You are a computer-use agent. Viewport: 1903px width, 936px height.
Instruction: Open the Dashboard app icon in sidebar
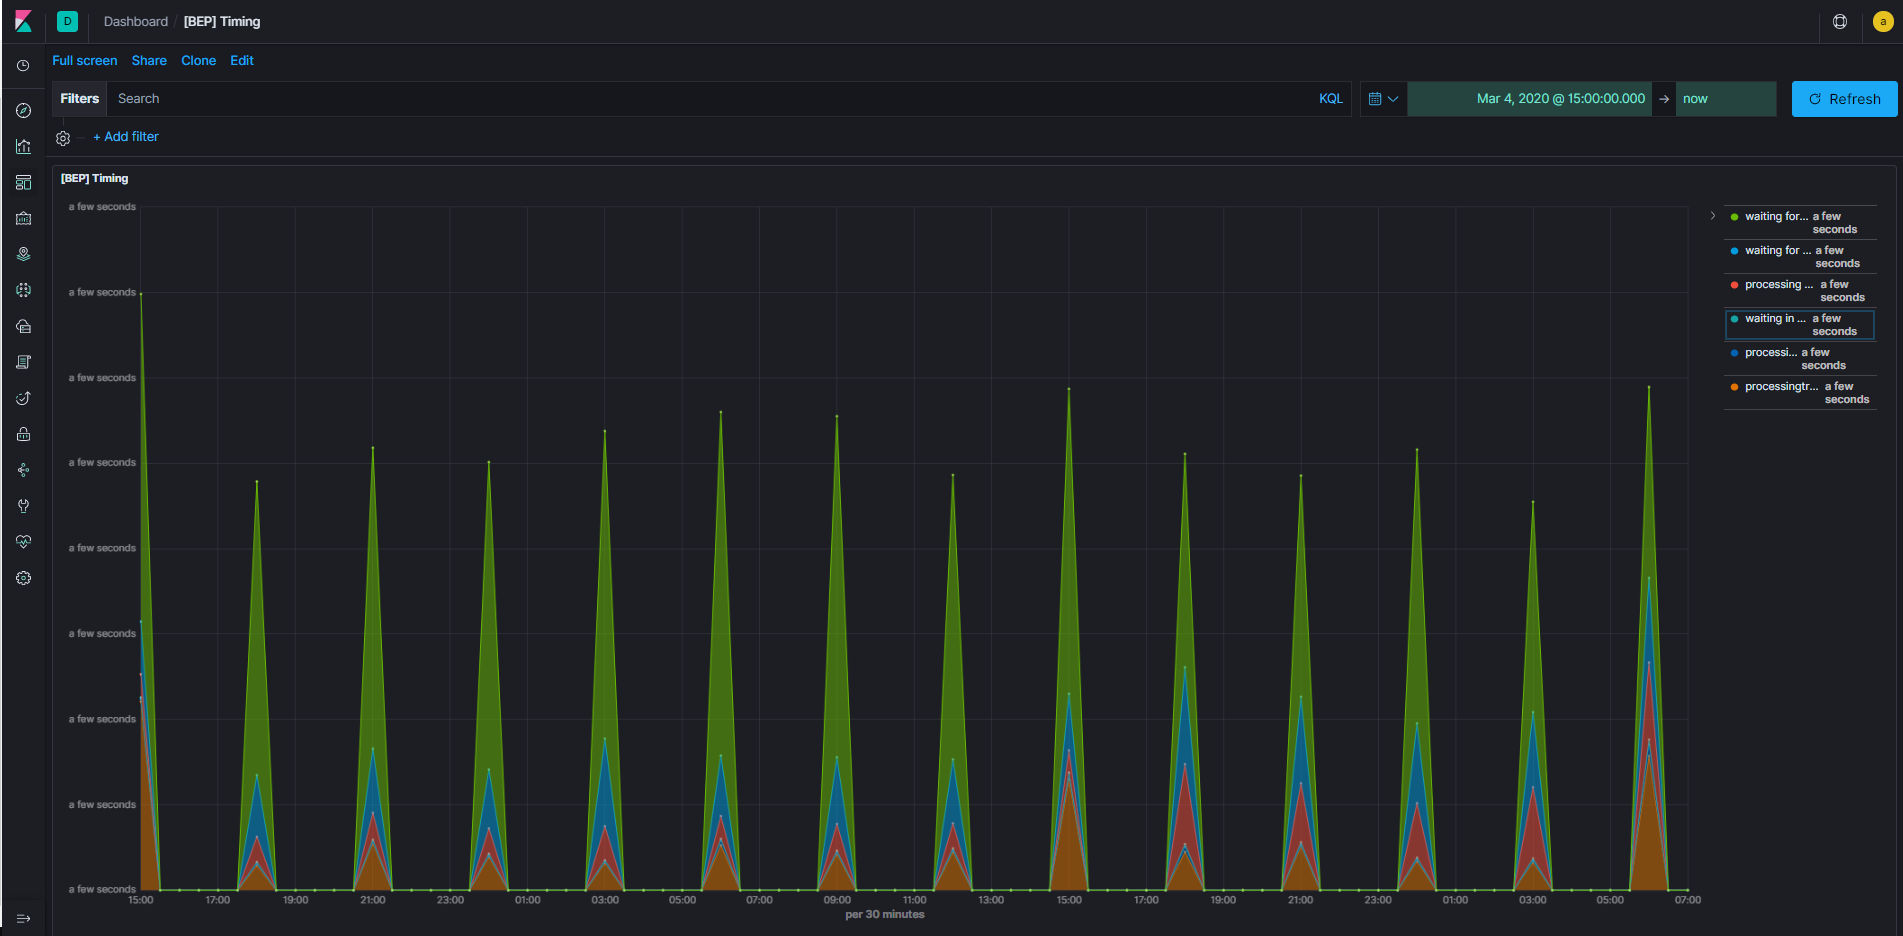[x=23, y=182]
